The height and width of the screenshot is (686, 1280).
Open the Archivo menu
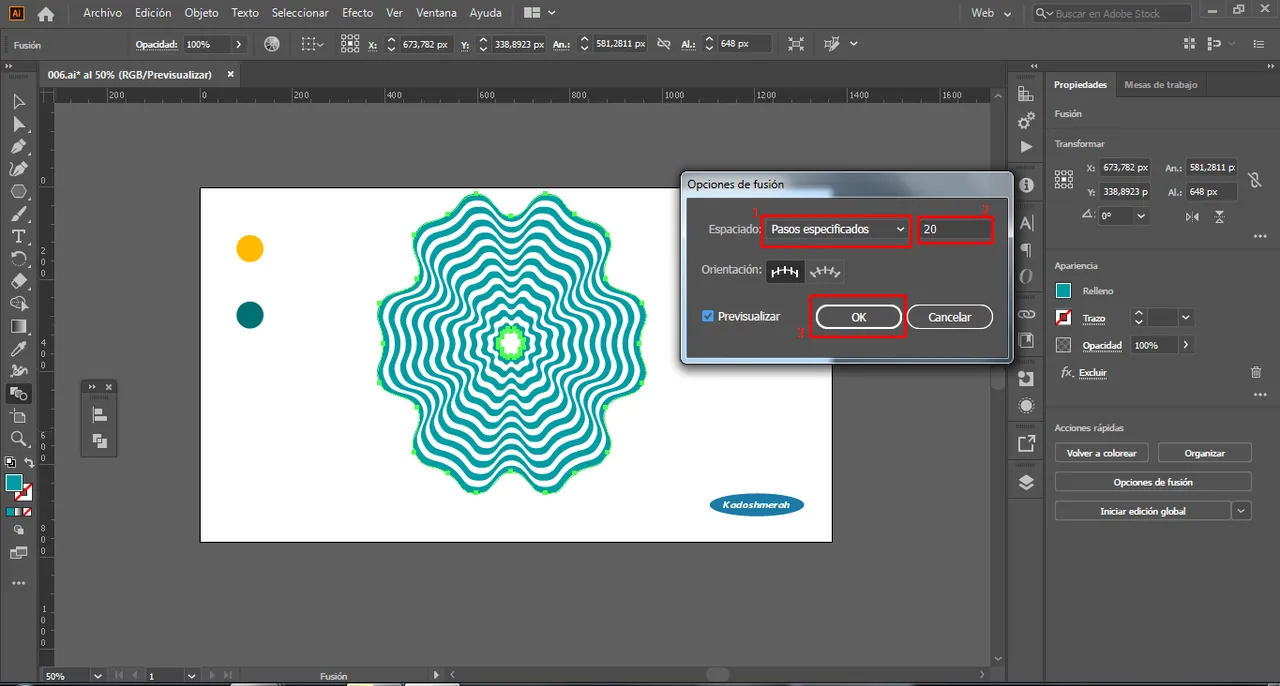pos(103,13)
